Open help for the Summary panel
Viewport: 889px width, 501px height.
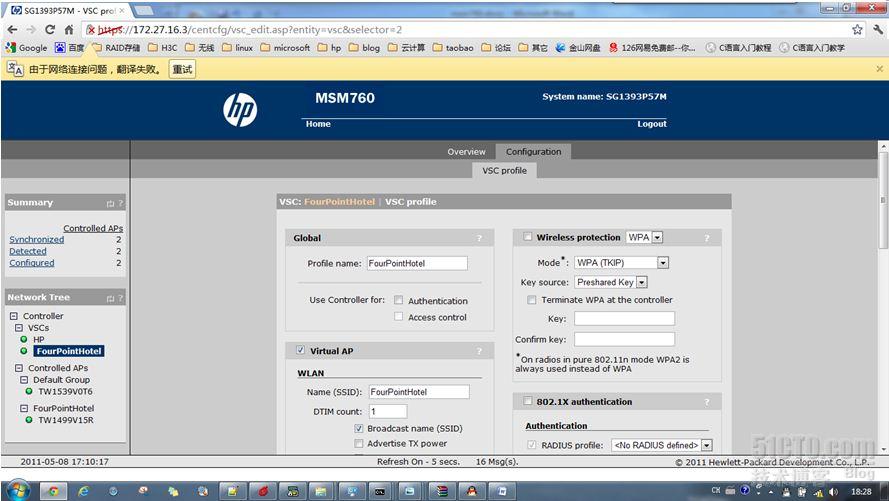coord(120,203)
